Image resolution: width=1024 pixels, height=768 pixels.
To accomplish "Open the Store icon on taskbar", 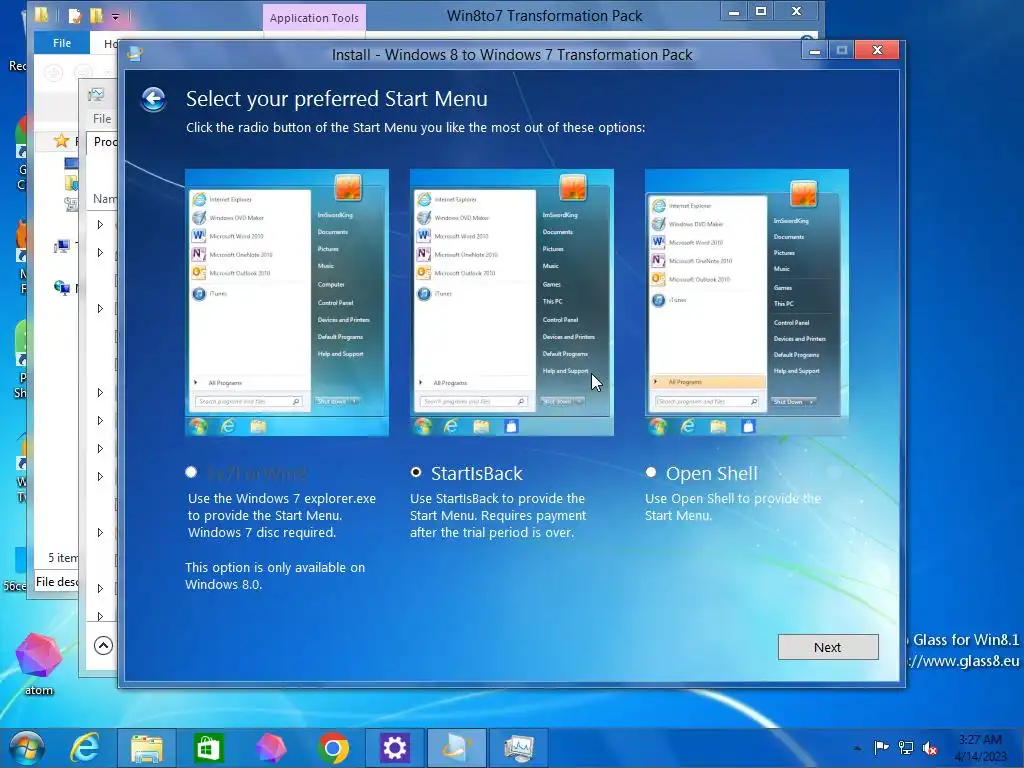I will pyautogui.click(x=208, y=748).
